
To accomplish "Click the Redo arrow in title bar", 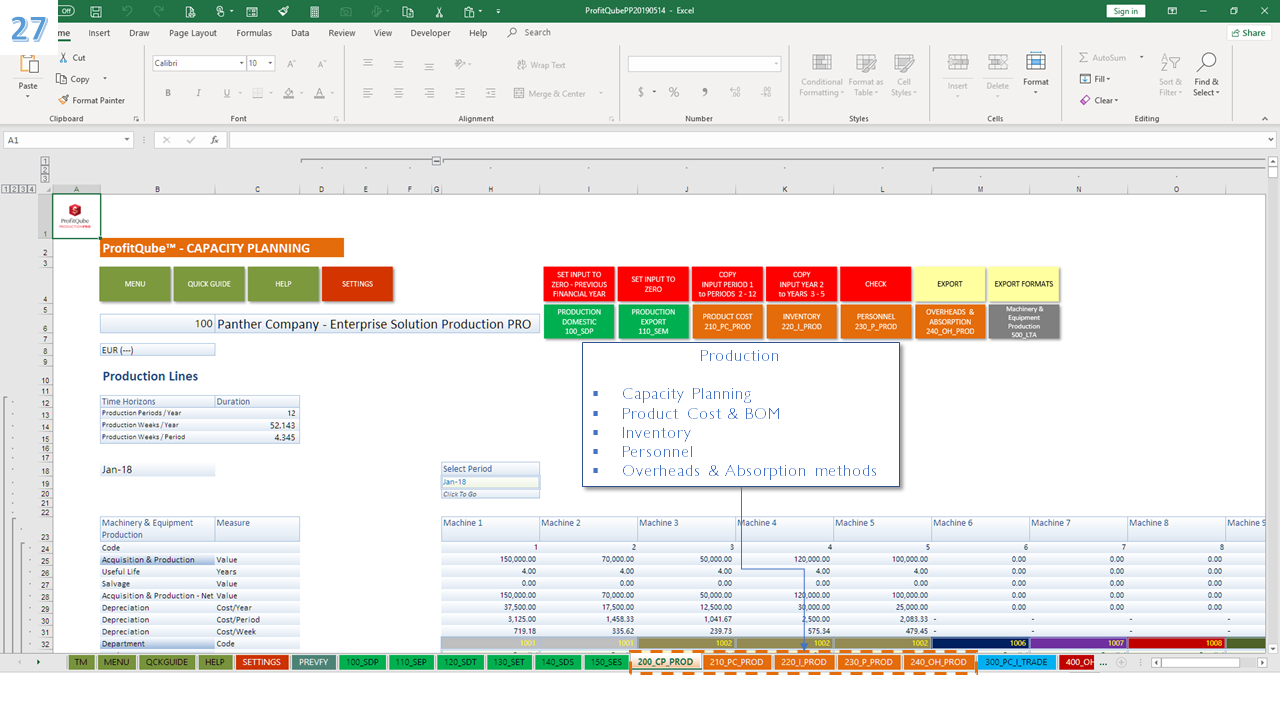I will (x=158, y=11).
